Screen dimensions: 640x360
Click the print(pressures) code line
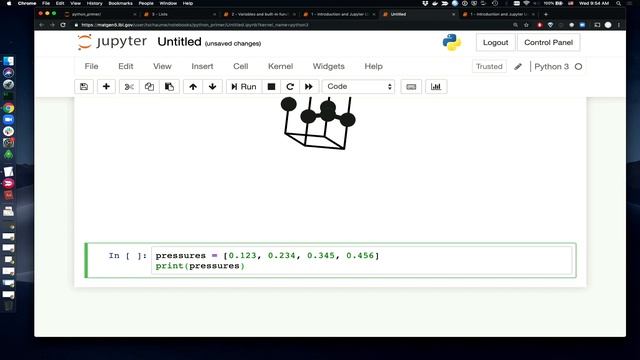(x=200, y=266)
